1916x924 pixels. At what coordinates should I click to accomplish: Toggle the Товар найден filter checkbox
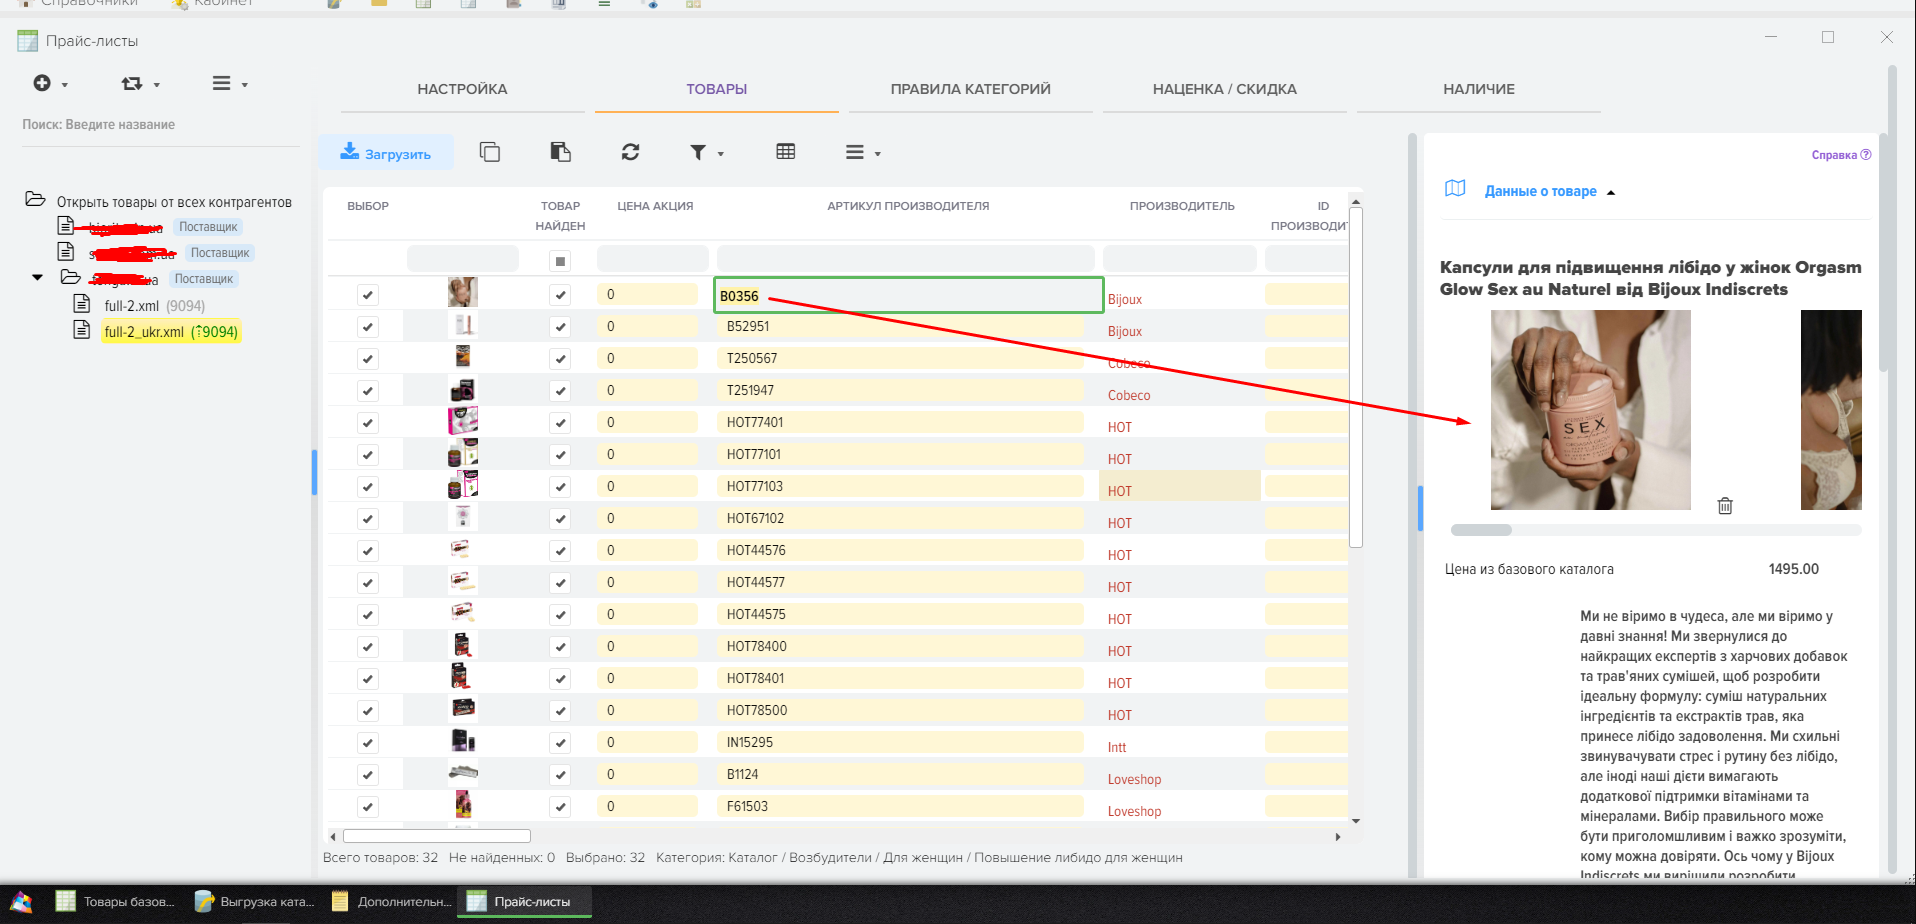pos(560,262)
